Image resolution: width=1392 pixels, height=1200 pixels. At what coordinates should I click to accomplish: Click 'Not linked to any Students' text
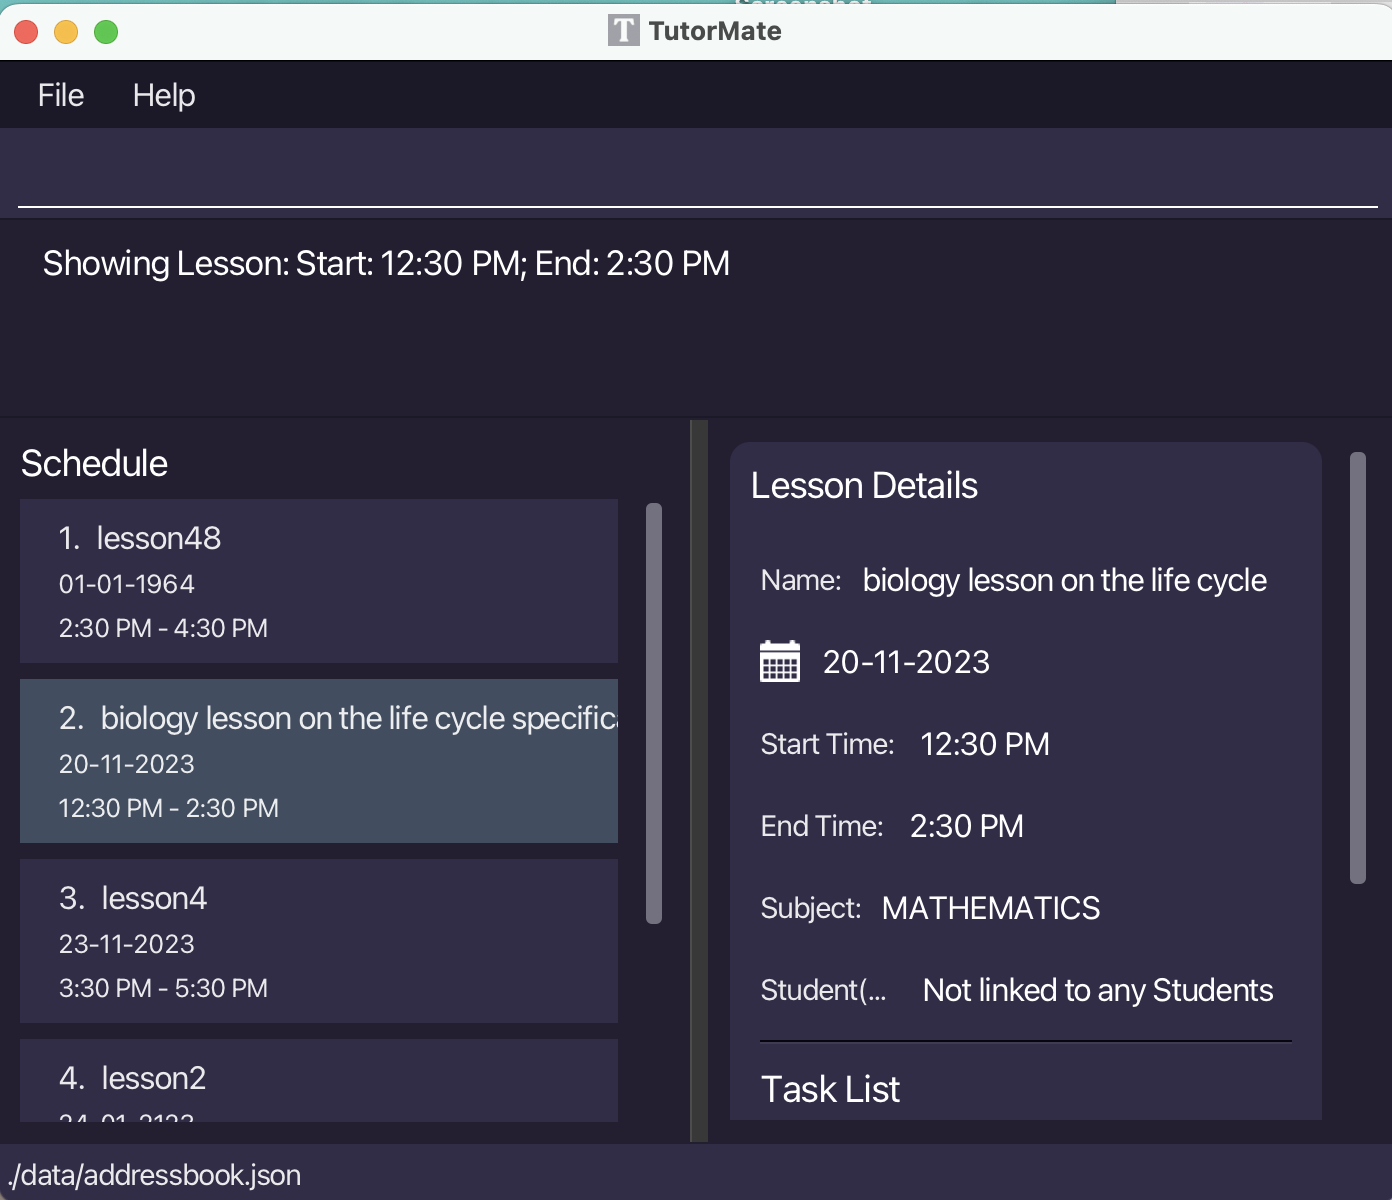point(1098,990)
